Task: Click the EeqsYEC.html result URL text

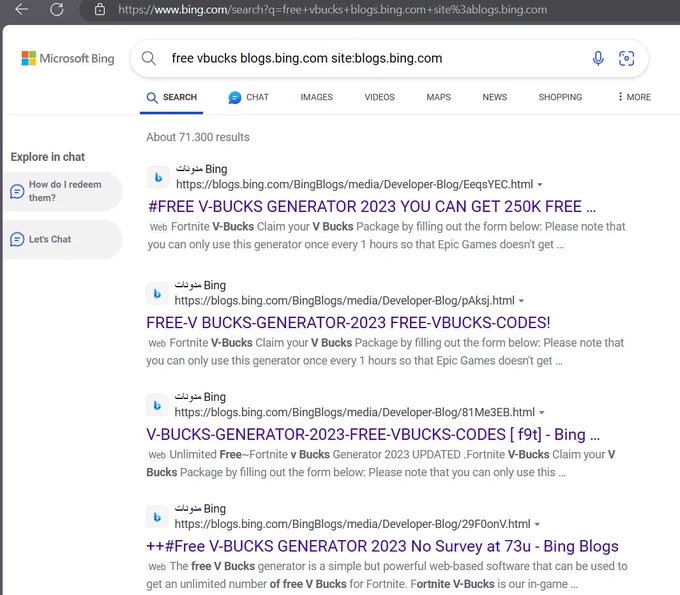Action: point(354,185)
